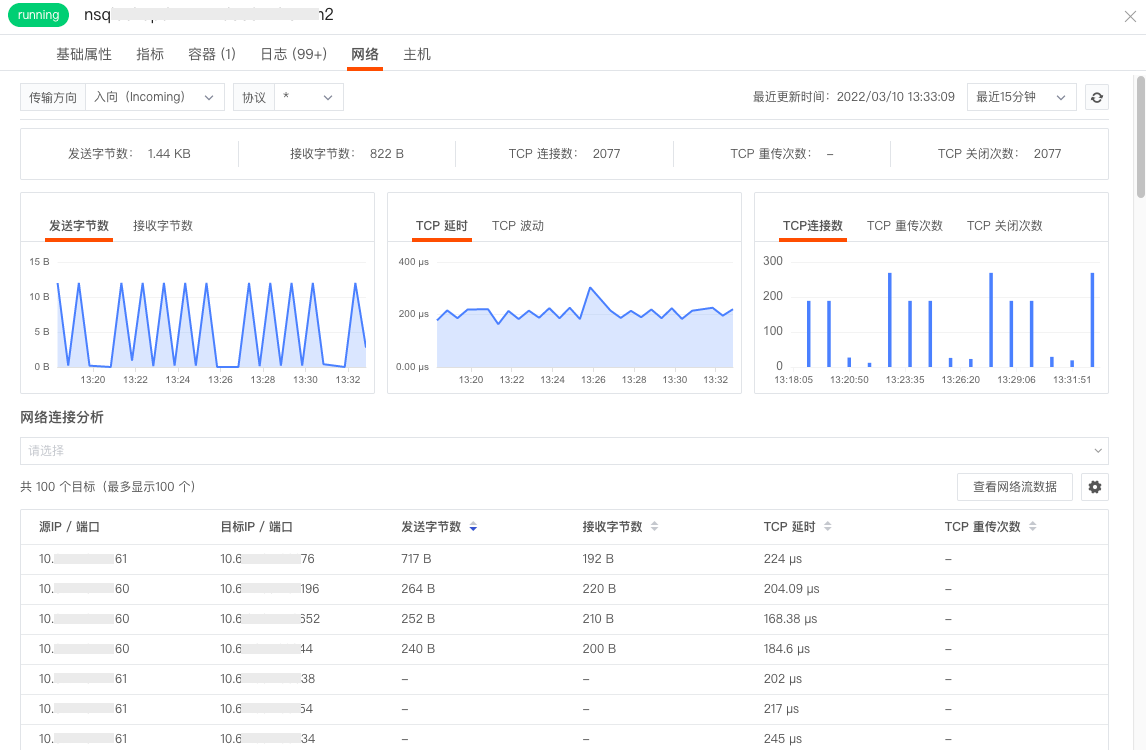Switch to the 日志 (99+) tab

coord(293,54)
